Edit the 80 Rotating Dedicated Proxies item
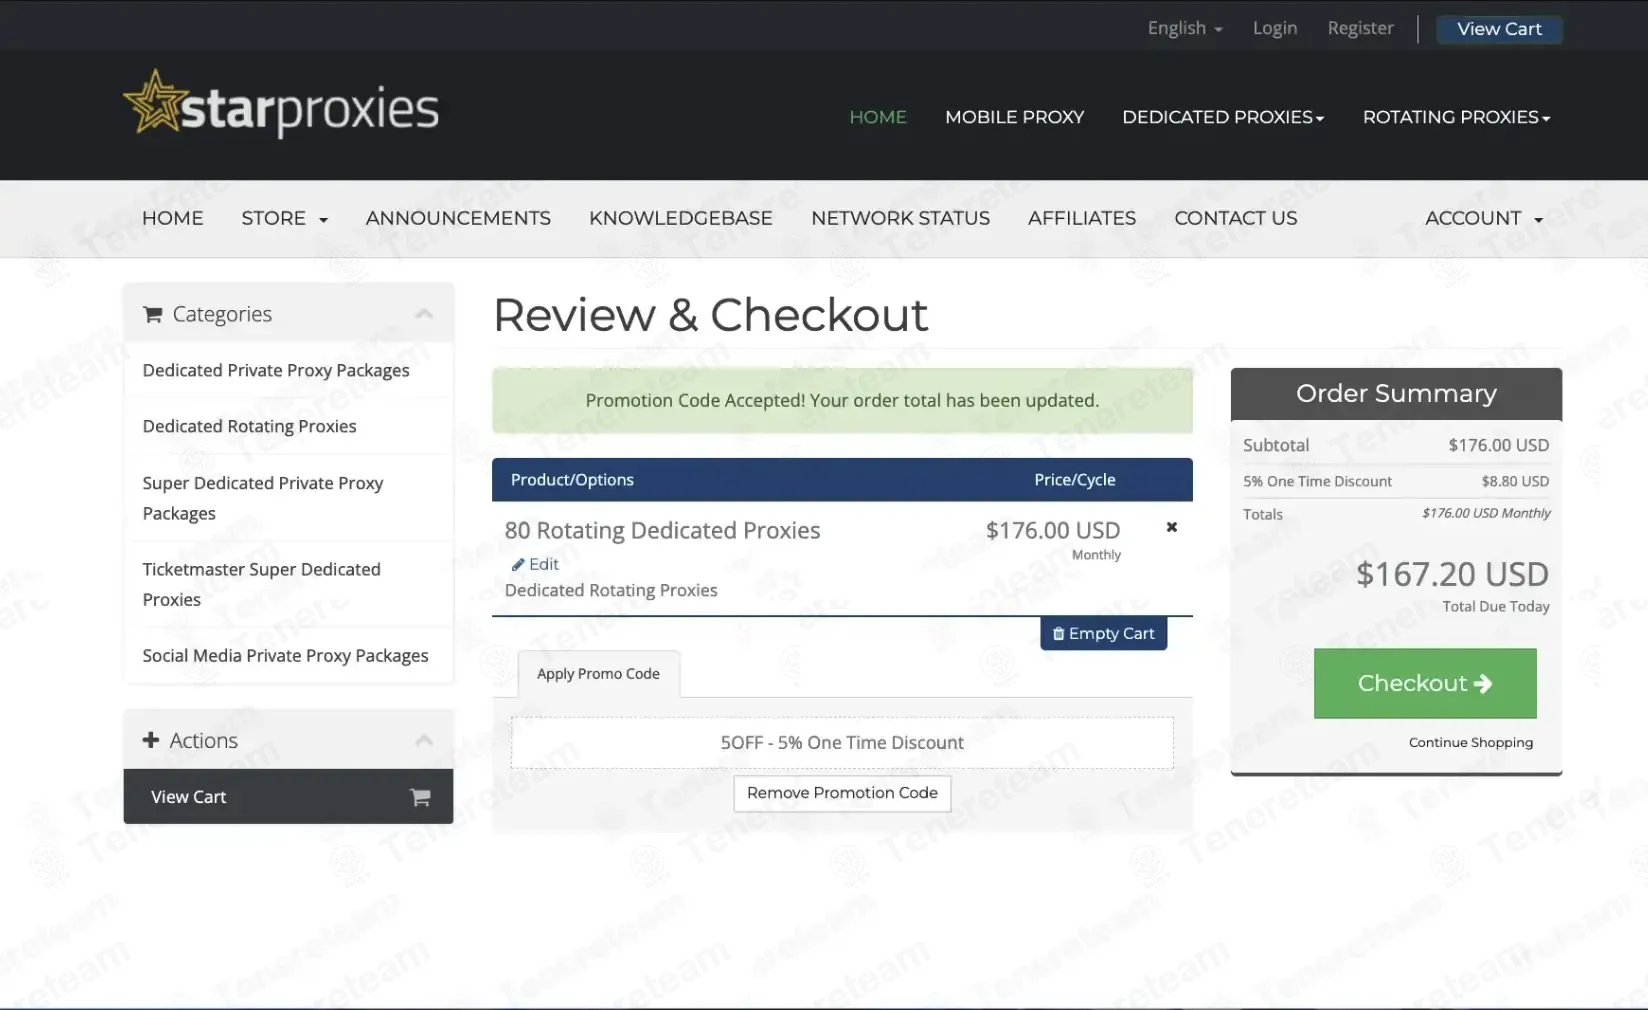The image size is (1648, 1010). pyautogui.click(x=535, y=564)
